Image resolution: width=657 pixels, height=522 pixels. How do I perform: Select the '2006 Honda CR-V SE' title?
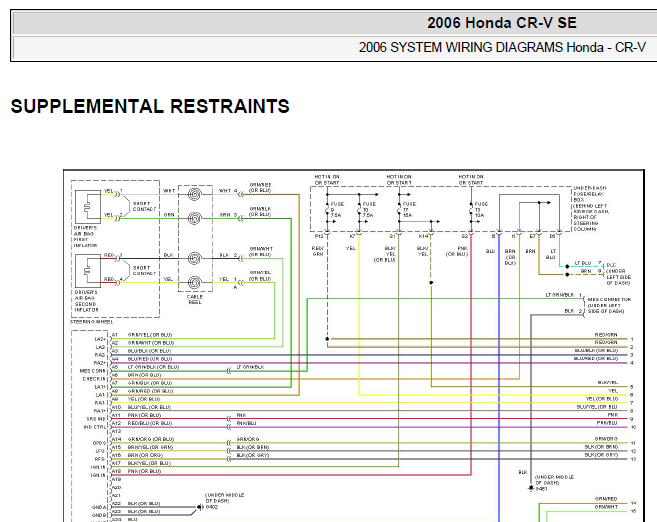[x=502, y=23]
